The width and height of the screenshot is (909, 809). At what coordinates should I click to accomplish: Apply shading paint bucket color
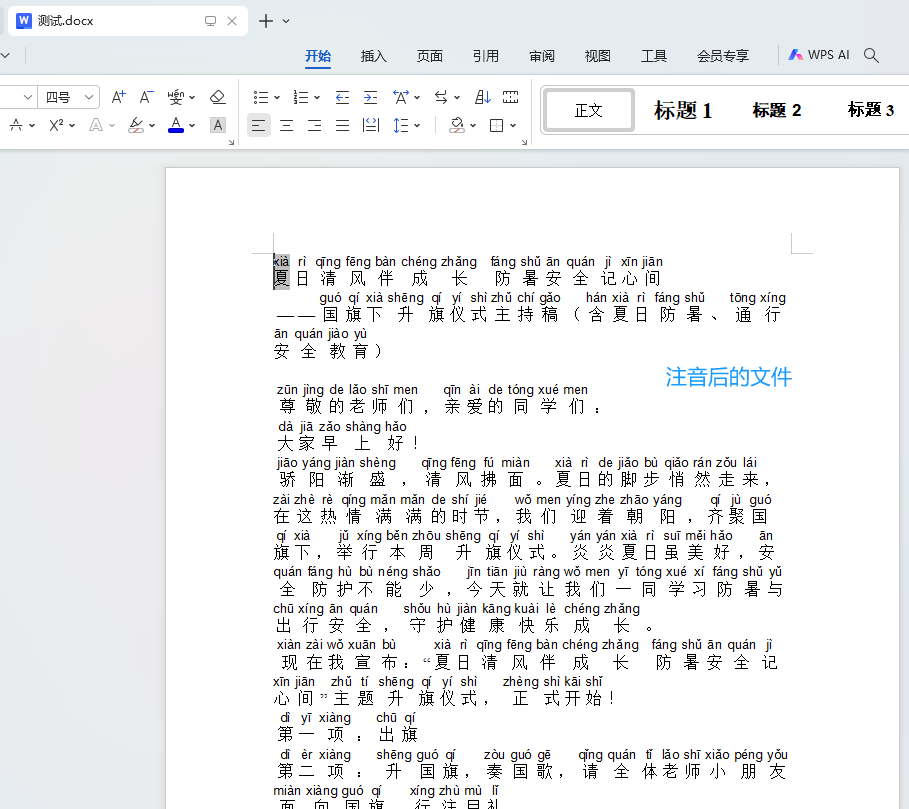[x=457, y=125]
